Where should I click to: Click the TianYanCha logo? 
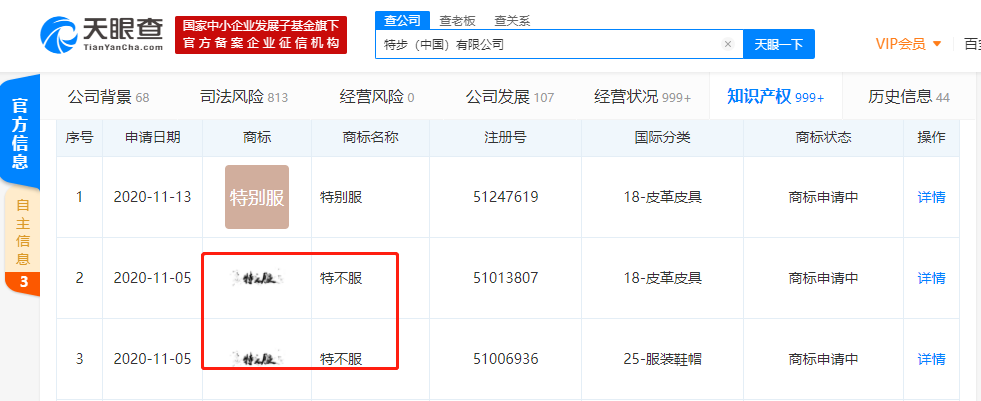[x=101, y=34]
